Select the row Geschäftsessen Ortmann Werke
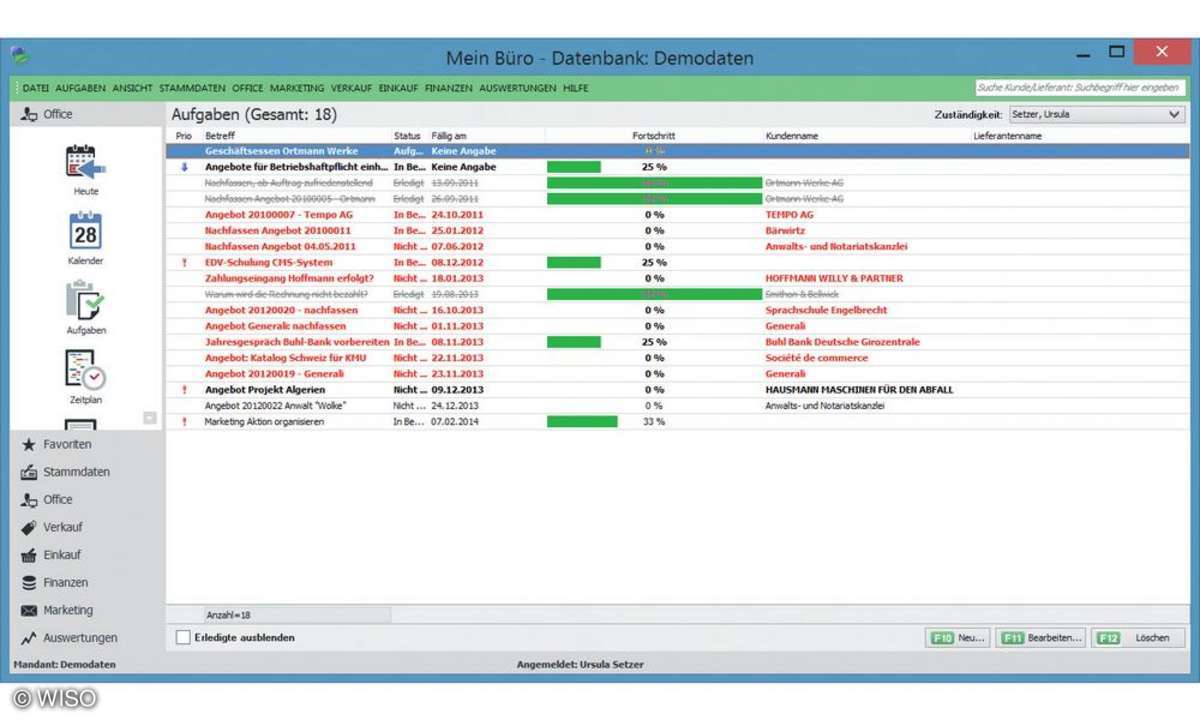This screenshot has height=720, width=1200. (678, 151)
